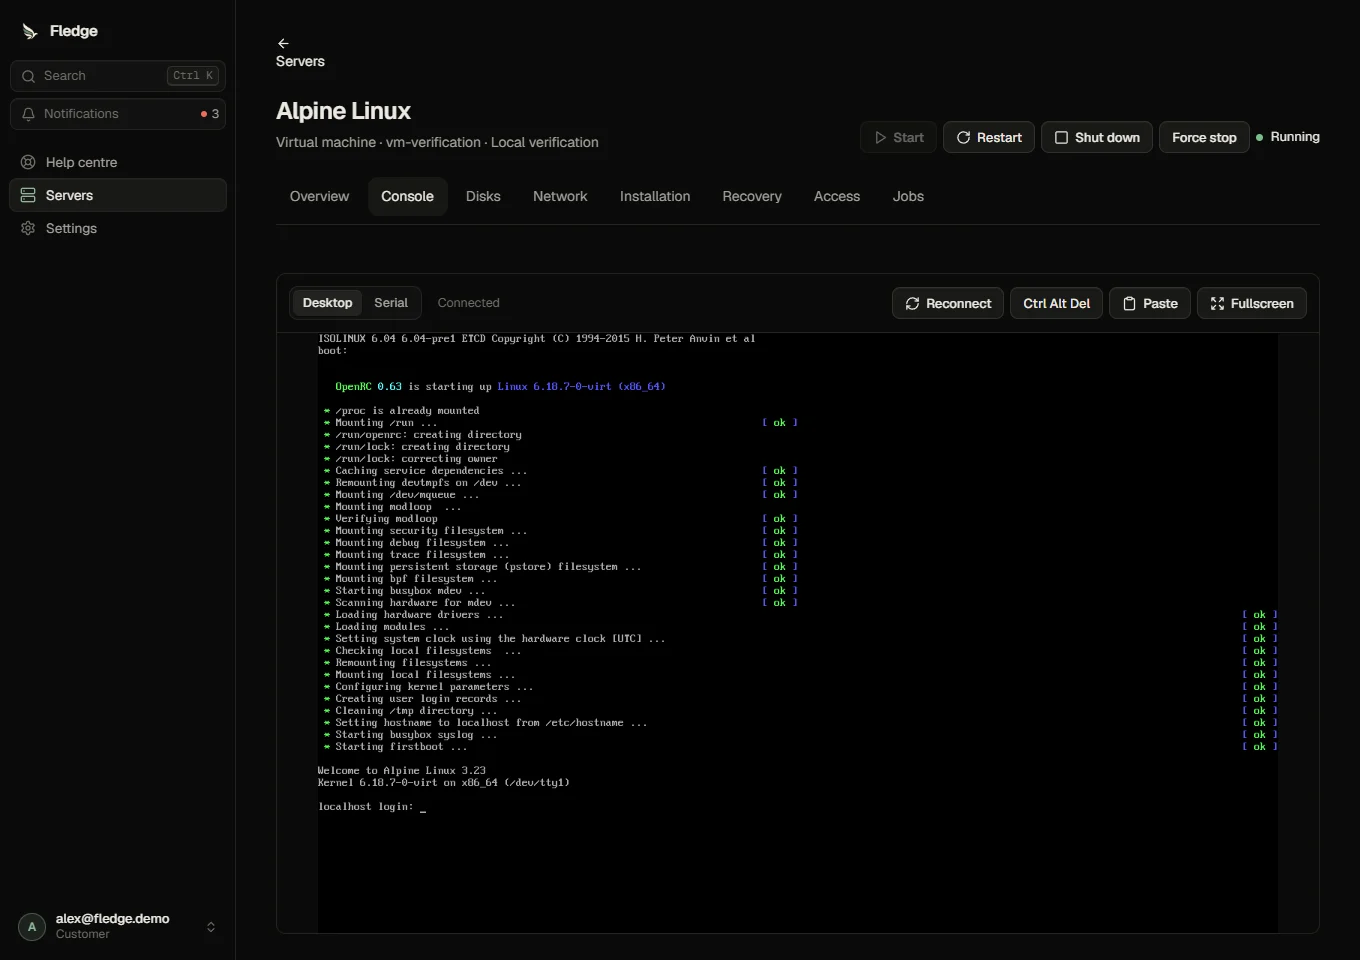Click the Start button
The width and height of the screenshot is (1360, 960).
click(898, 137)
